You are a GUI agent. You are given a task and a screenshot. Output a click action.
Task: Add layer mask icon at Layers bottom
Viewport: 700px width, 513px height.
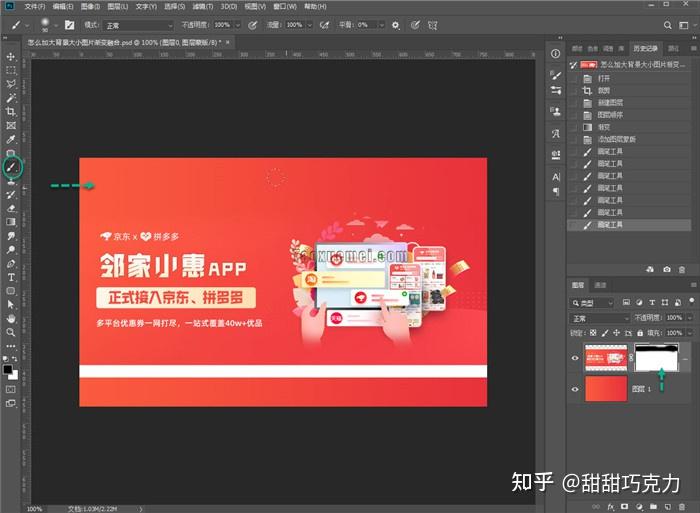[625, 507]
